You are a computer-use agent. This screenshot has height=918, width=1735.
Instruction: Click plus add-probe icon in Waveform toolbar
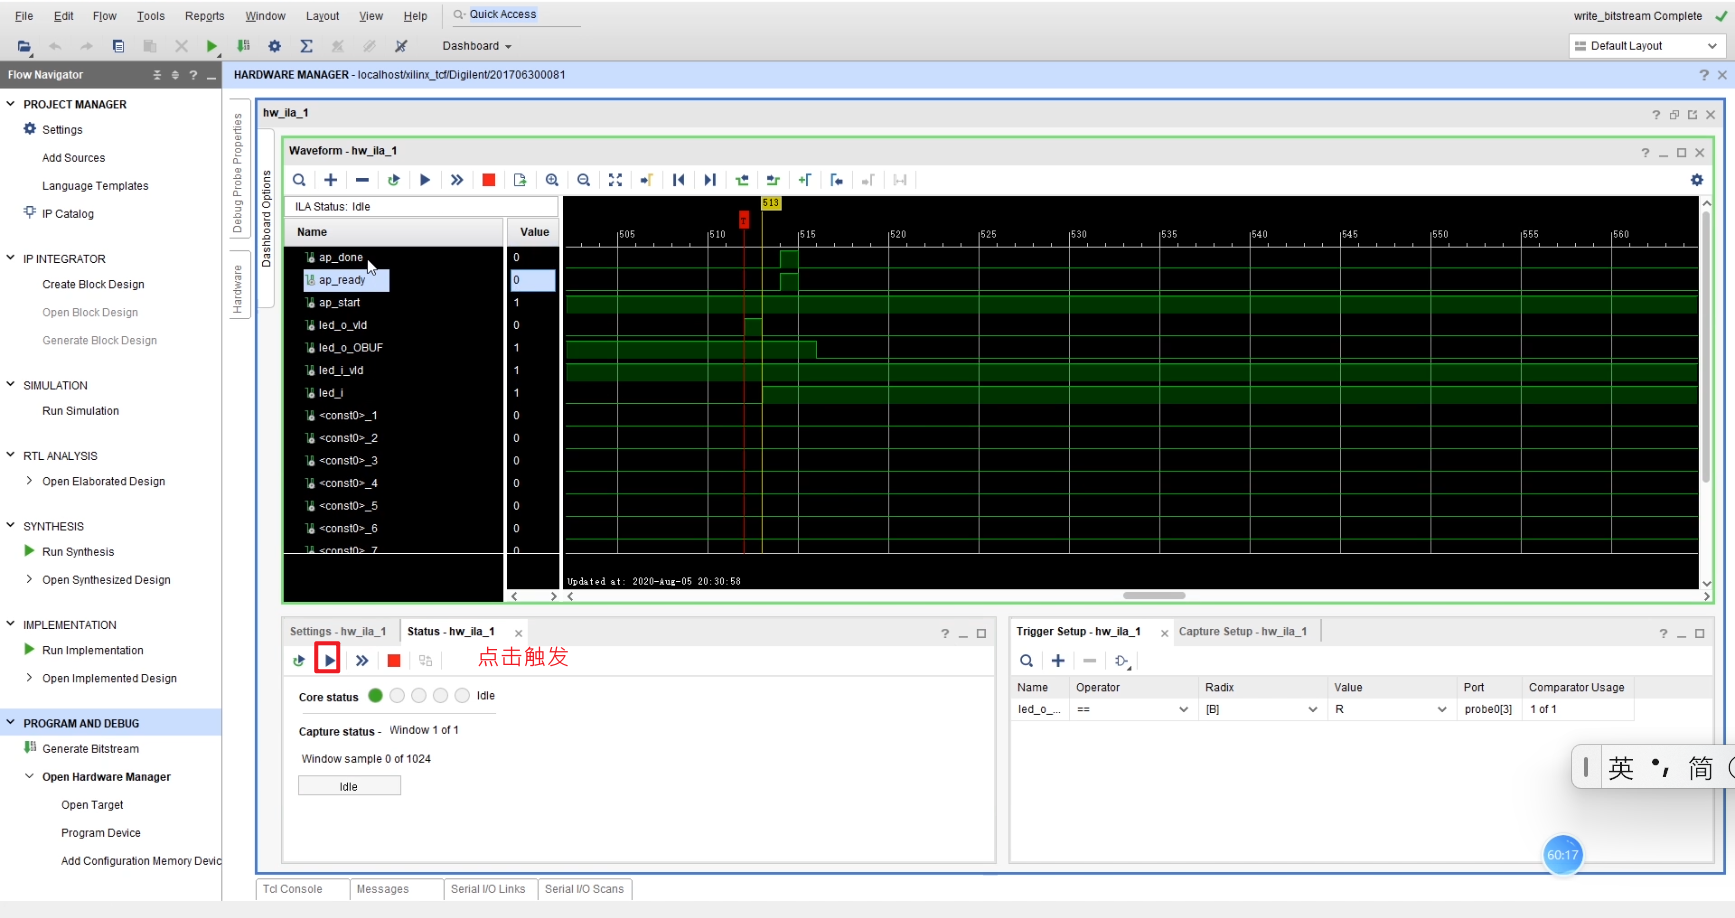pyautogui.click(x=330, y=180)
